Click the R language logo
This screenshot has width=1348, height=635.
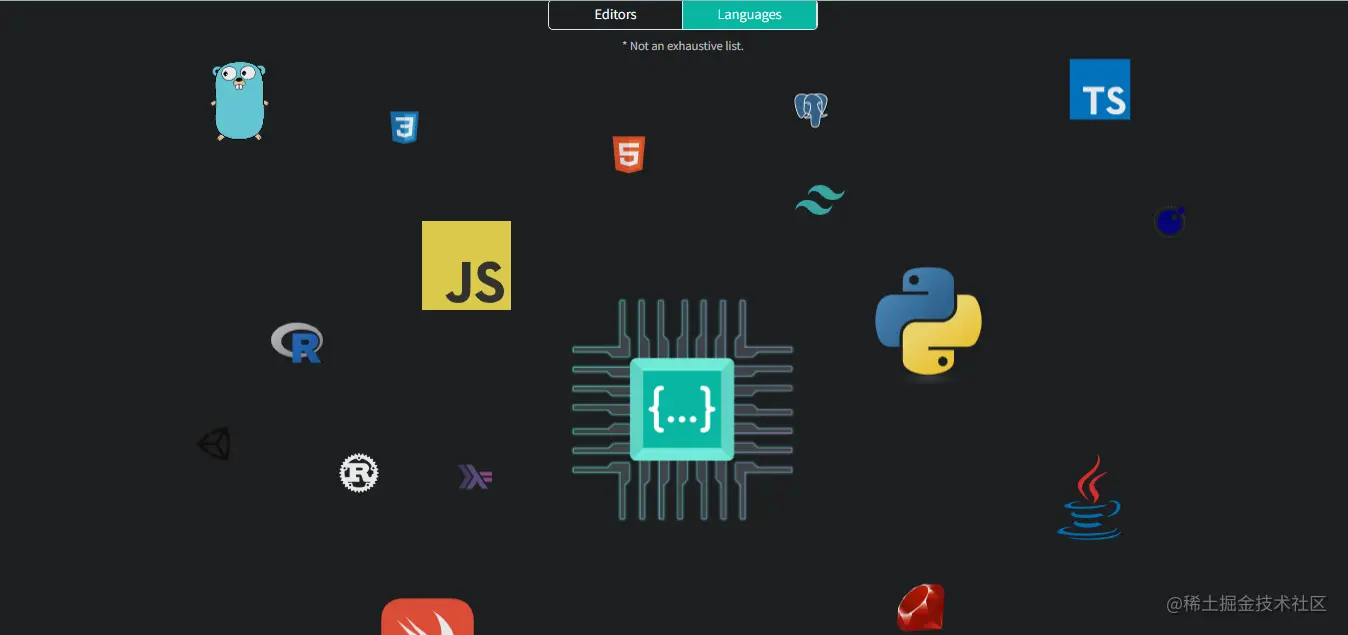tap(297, 342)
